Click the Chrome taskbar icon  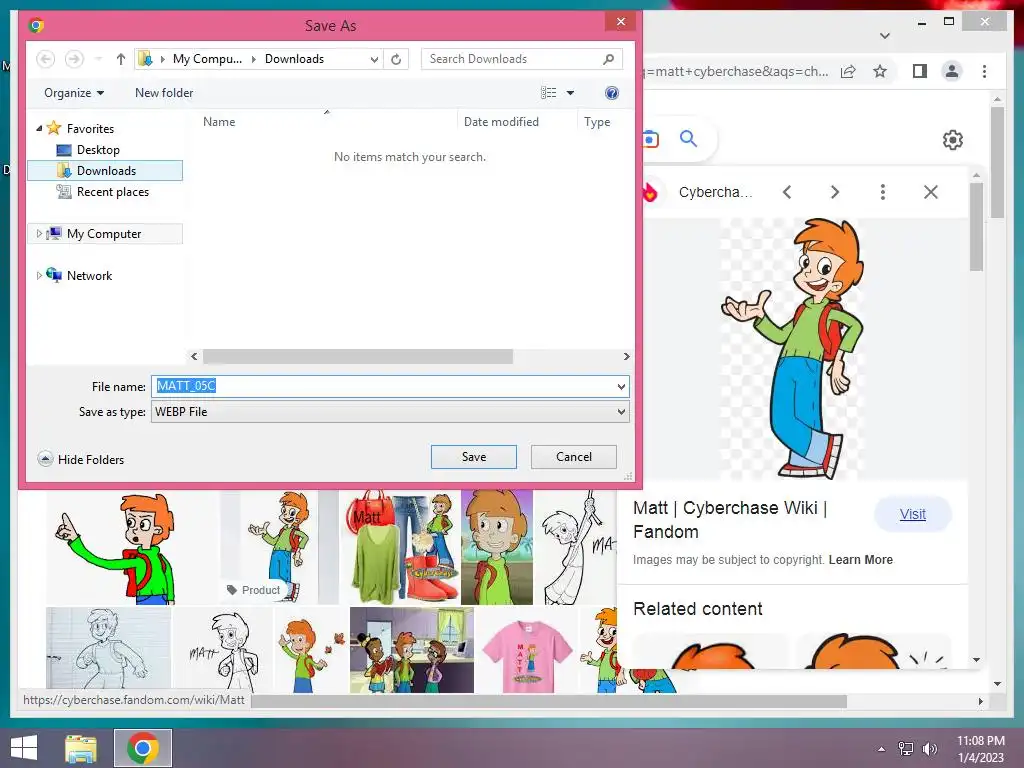coord(143,748)
